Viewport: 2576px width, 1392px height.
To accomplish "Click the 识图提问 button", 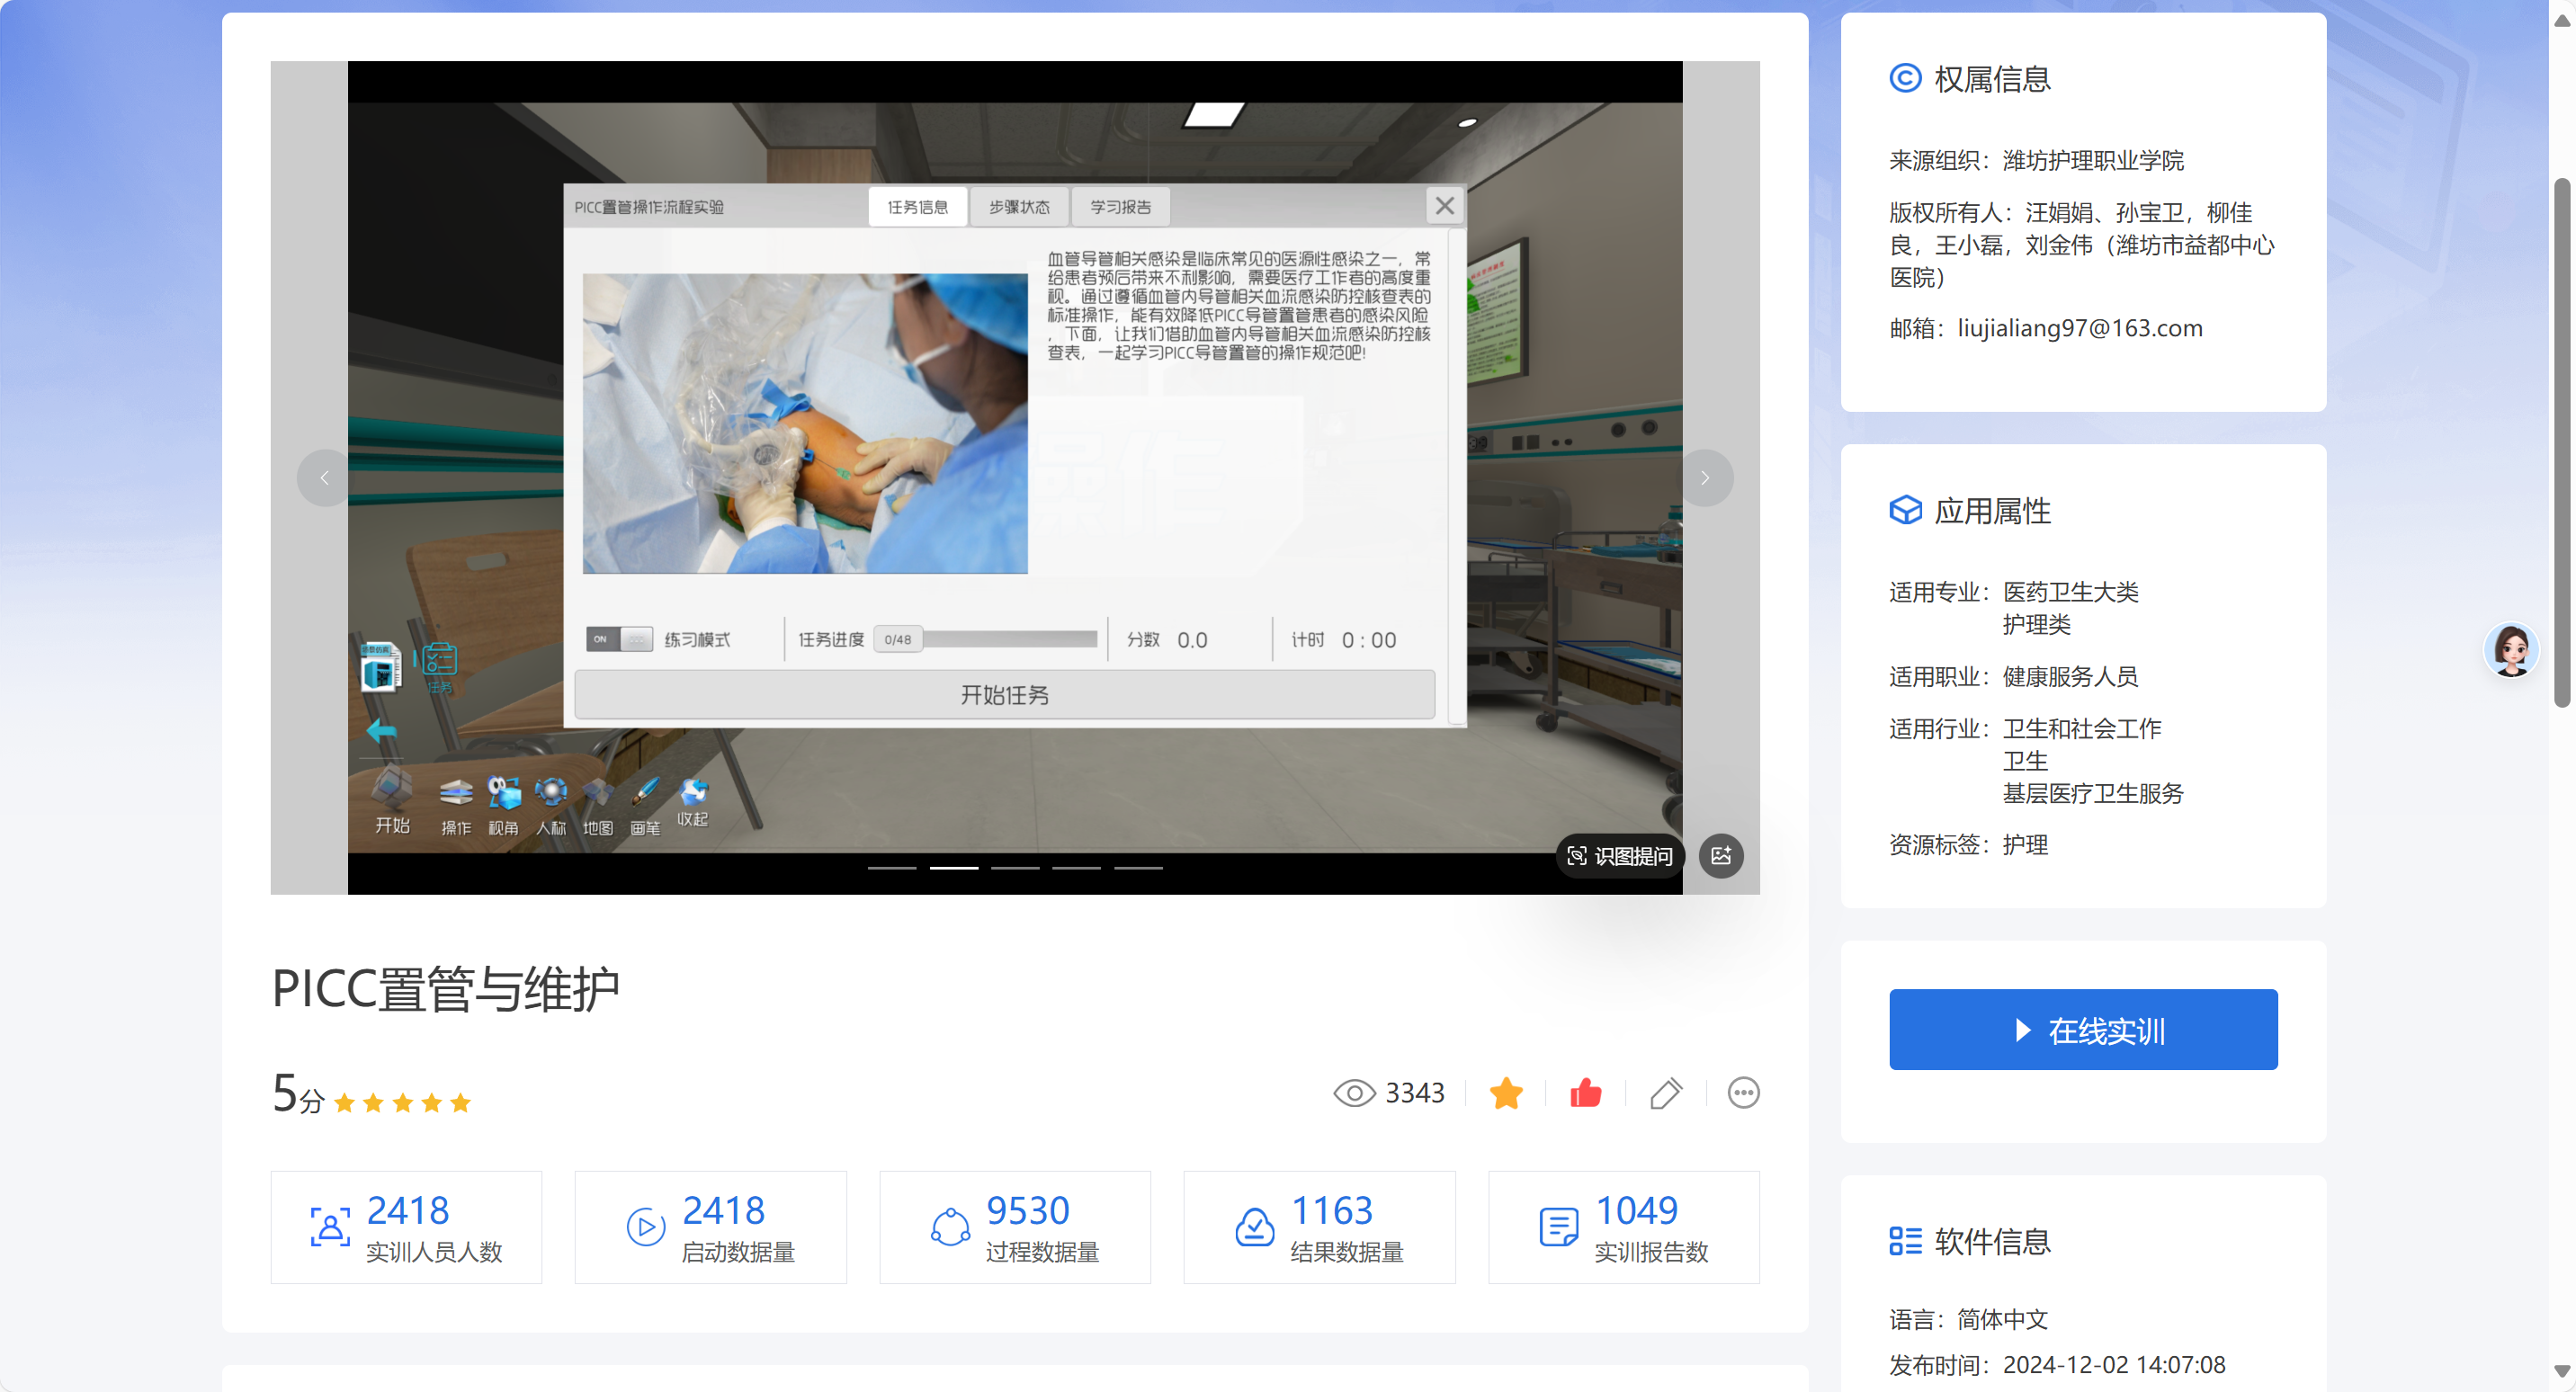I will (x=1619, y=856).
